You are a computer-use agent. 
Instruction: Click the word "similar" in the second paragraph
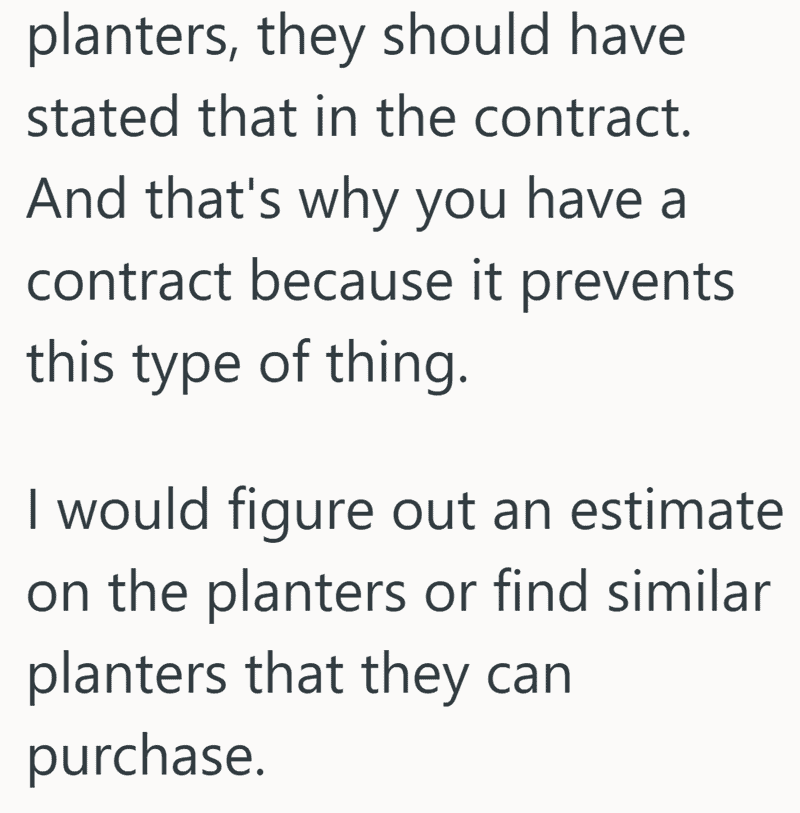click(x=689, y=591)
